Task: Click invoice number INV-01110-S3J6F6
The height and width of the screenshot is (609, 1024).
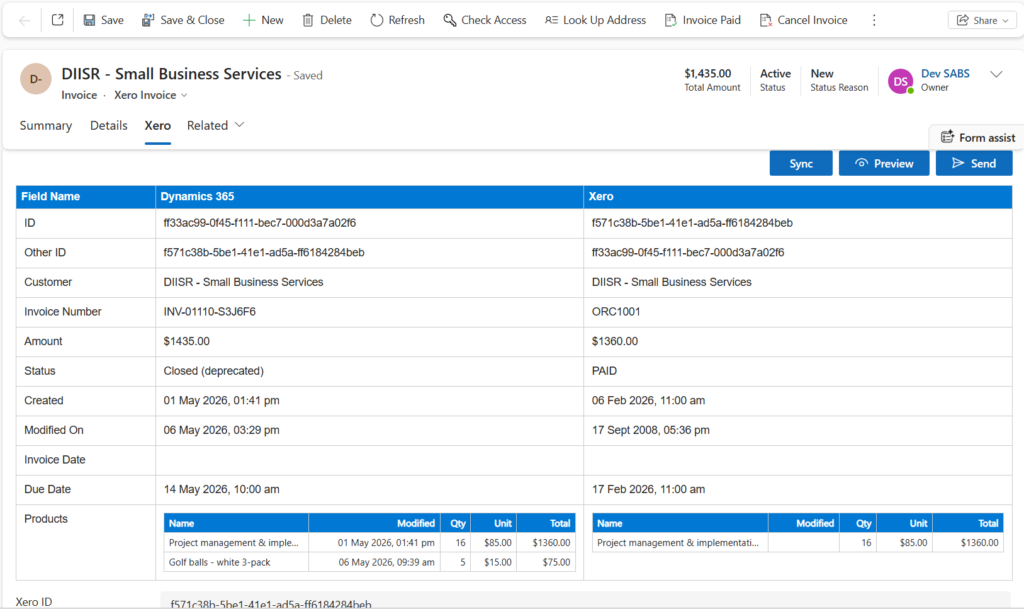Action: click(210, 312)
